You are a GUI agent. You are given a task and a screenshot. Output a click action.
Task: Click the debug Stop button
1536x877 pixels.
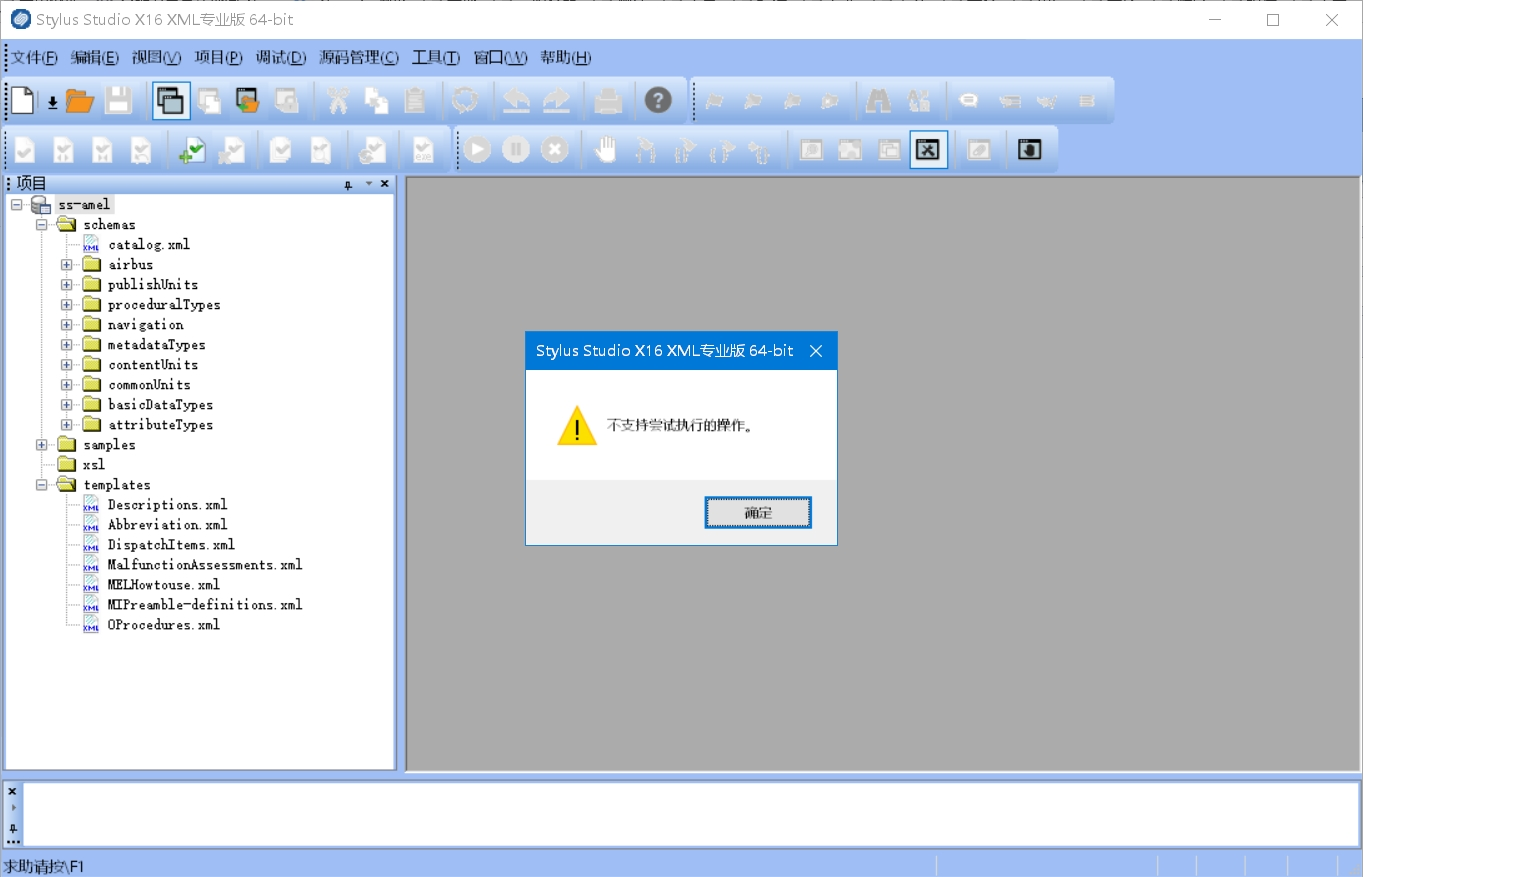pos(555,150)
